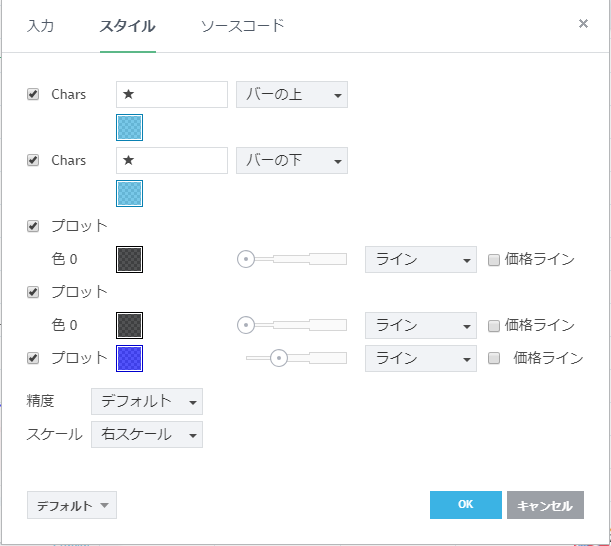Click the blue plot's line width slider
The width and height of the screenshot is (611, 546).
pyautogui.click(x=296, y=358)
